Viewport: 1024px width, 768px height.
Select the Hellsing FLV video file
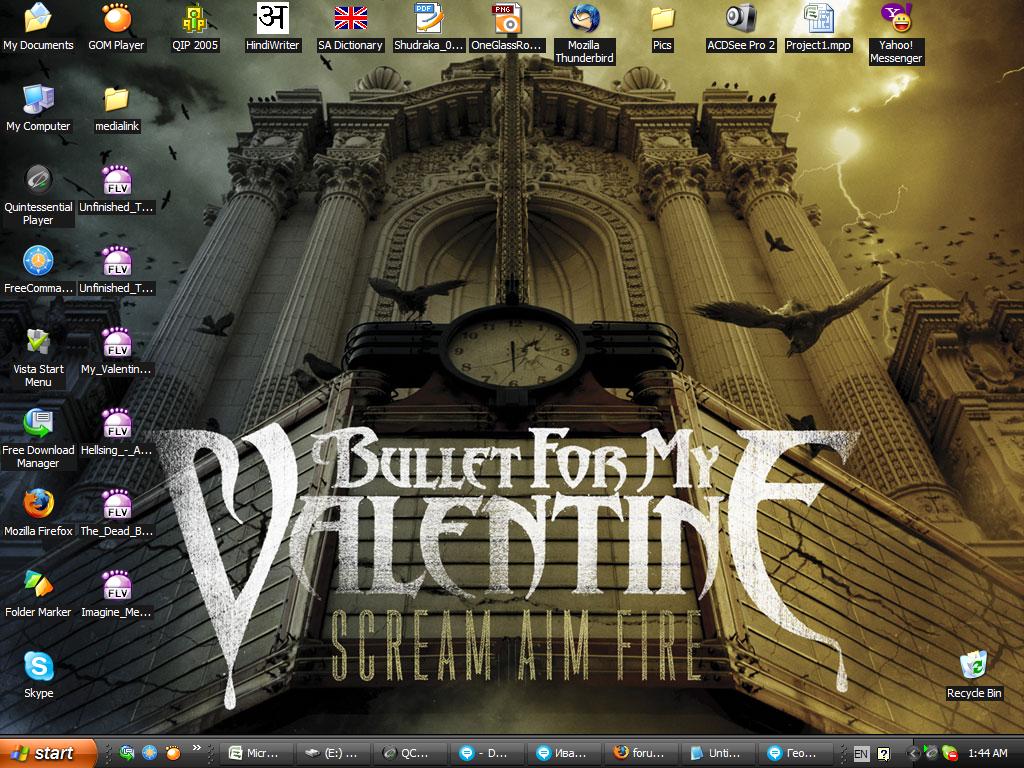117,424
